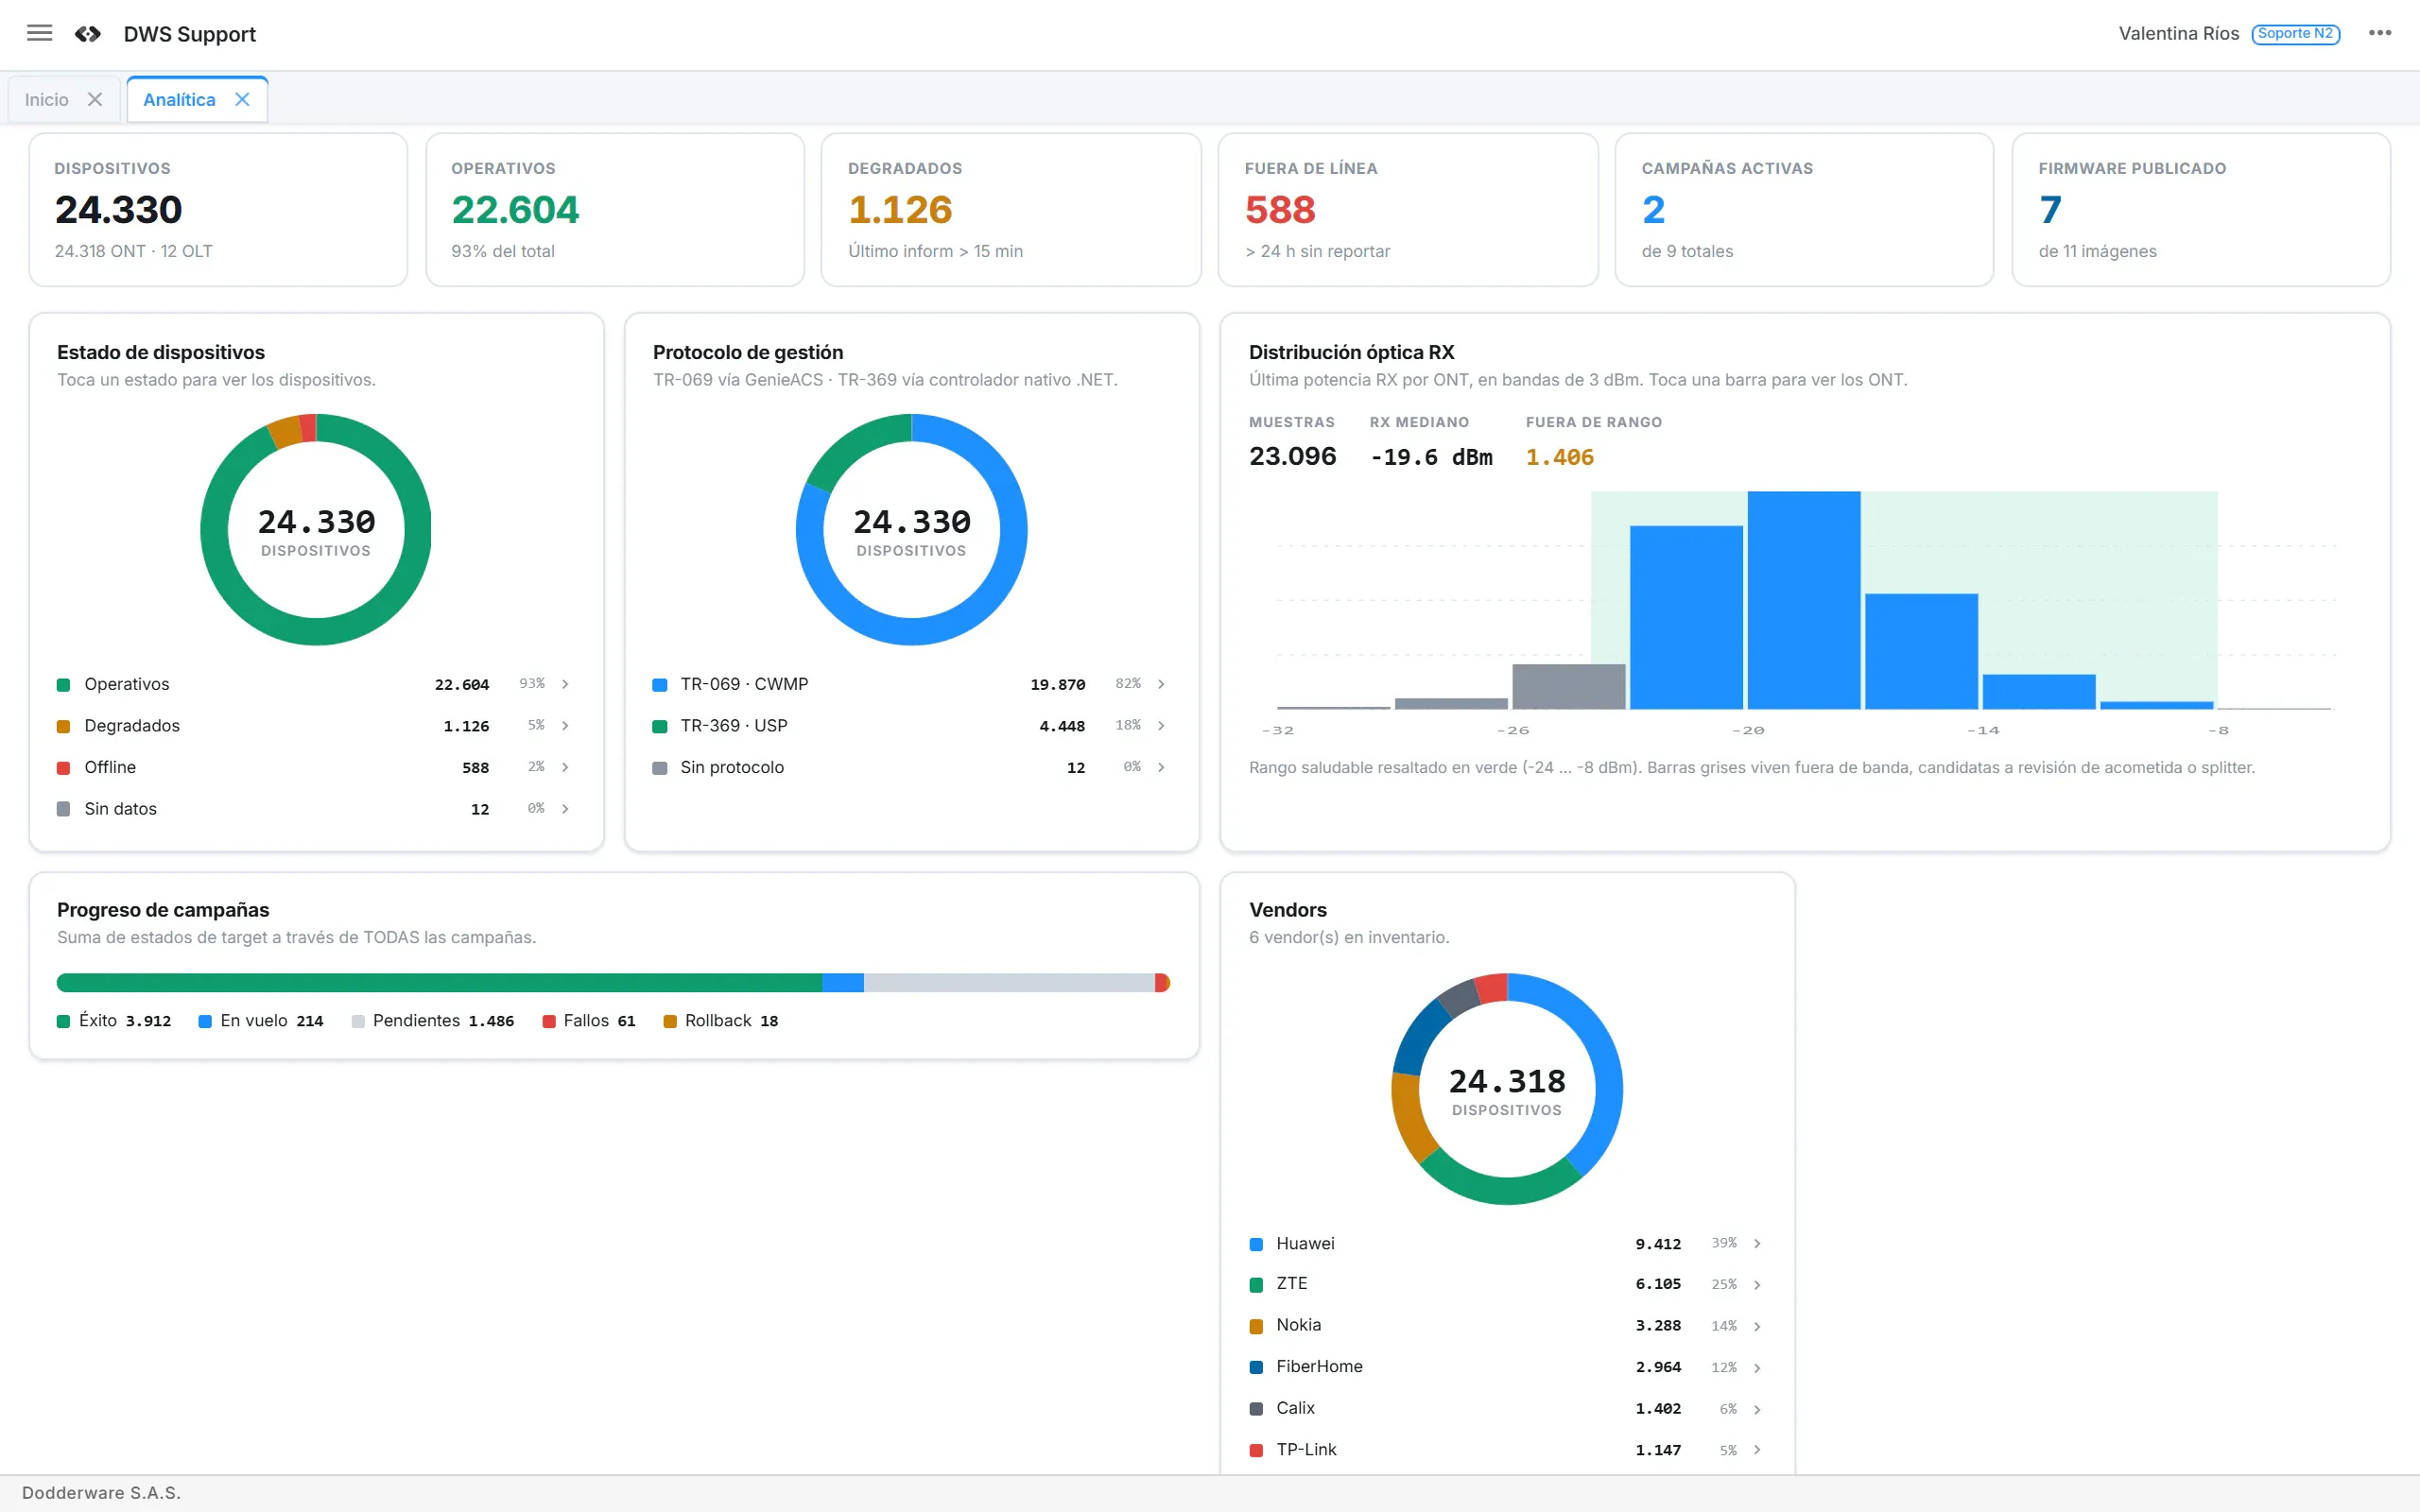
Task: Open TP-Link vendor row chevron
Action: [1757, 1449]
